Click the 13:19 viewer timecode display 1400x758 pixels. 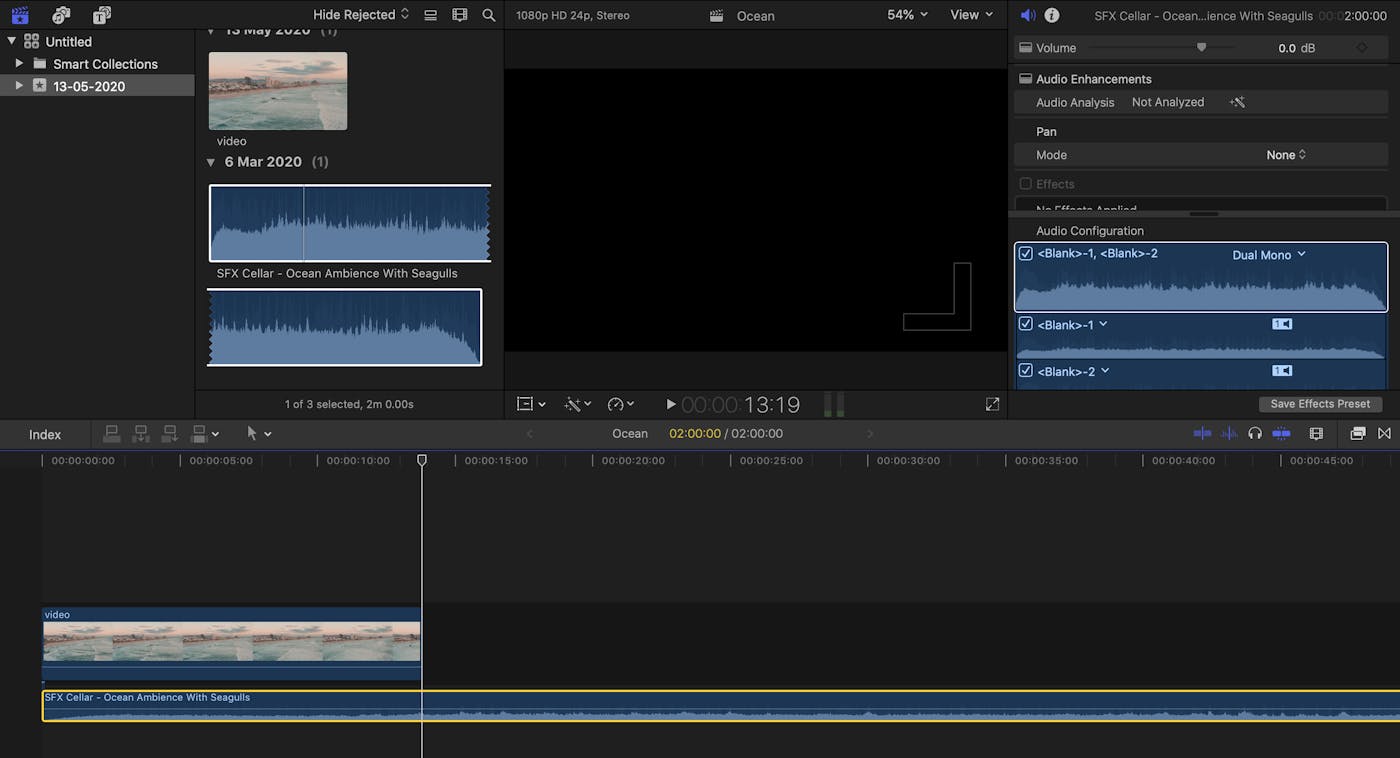[x=741, y=405]
